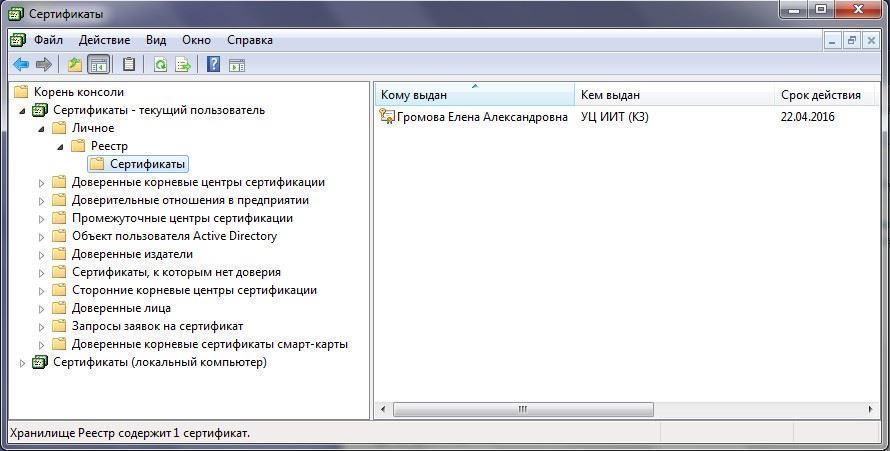This screenshot has width=890, height=451.
Task: Click the Up one level folder icon
Action: tap(74, 65)
